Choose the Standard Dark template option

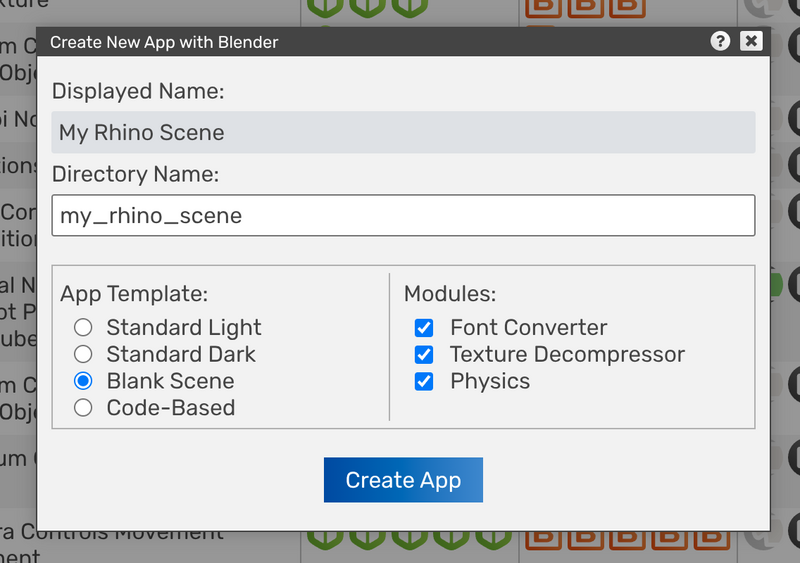84,354
